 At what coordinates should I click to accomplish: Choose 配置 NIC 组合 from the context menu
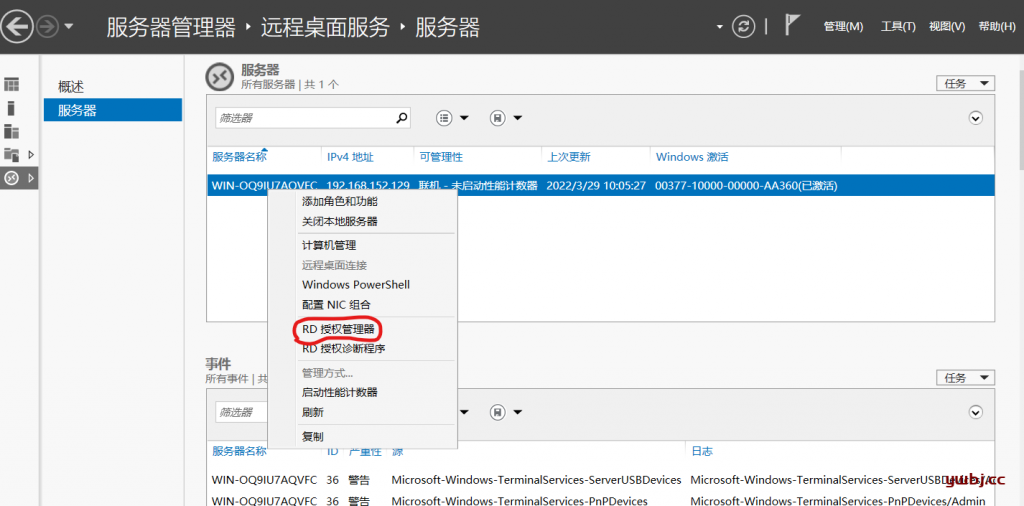(336, 304)
